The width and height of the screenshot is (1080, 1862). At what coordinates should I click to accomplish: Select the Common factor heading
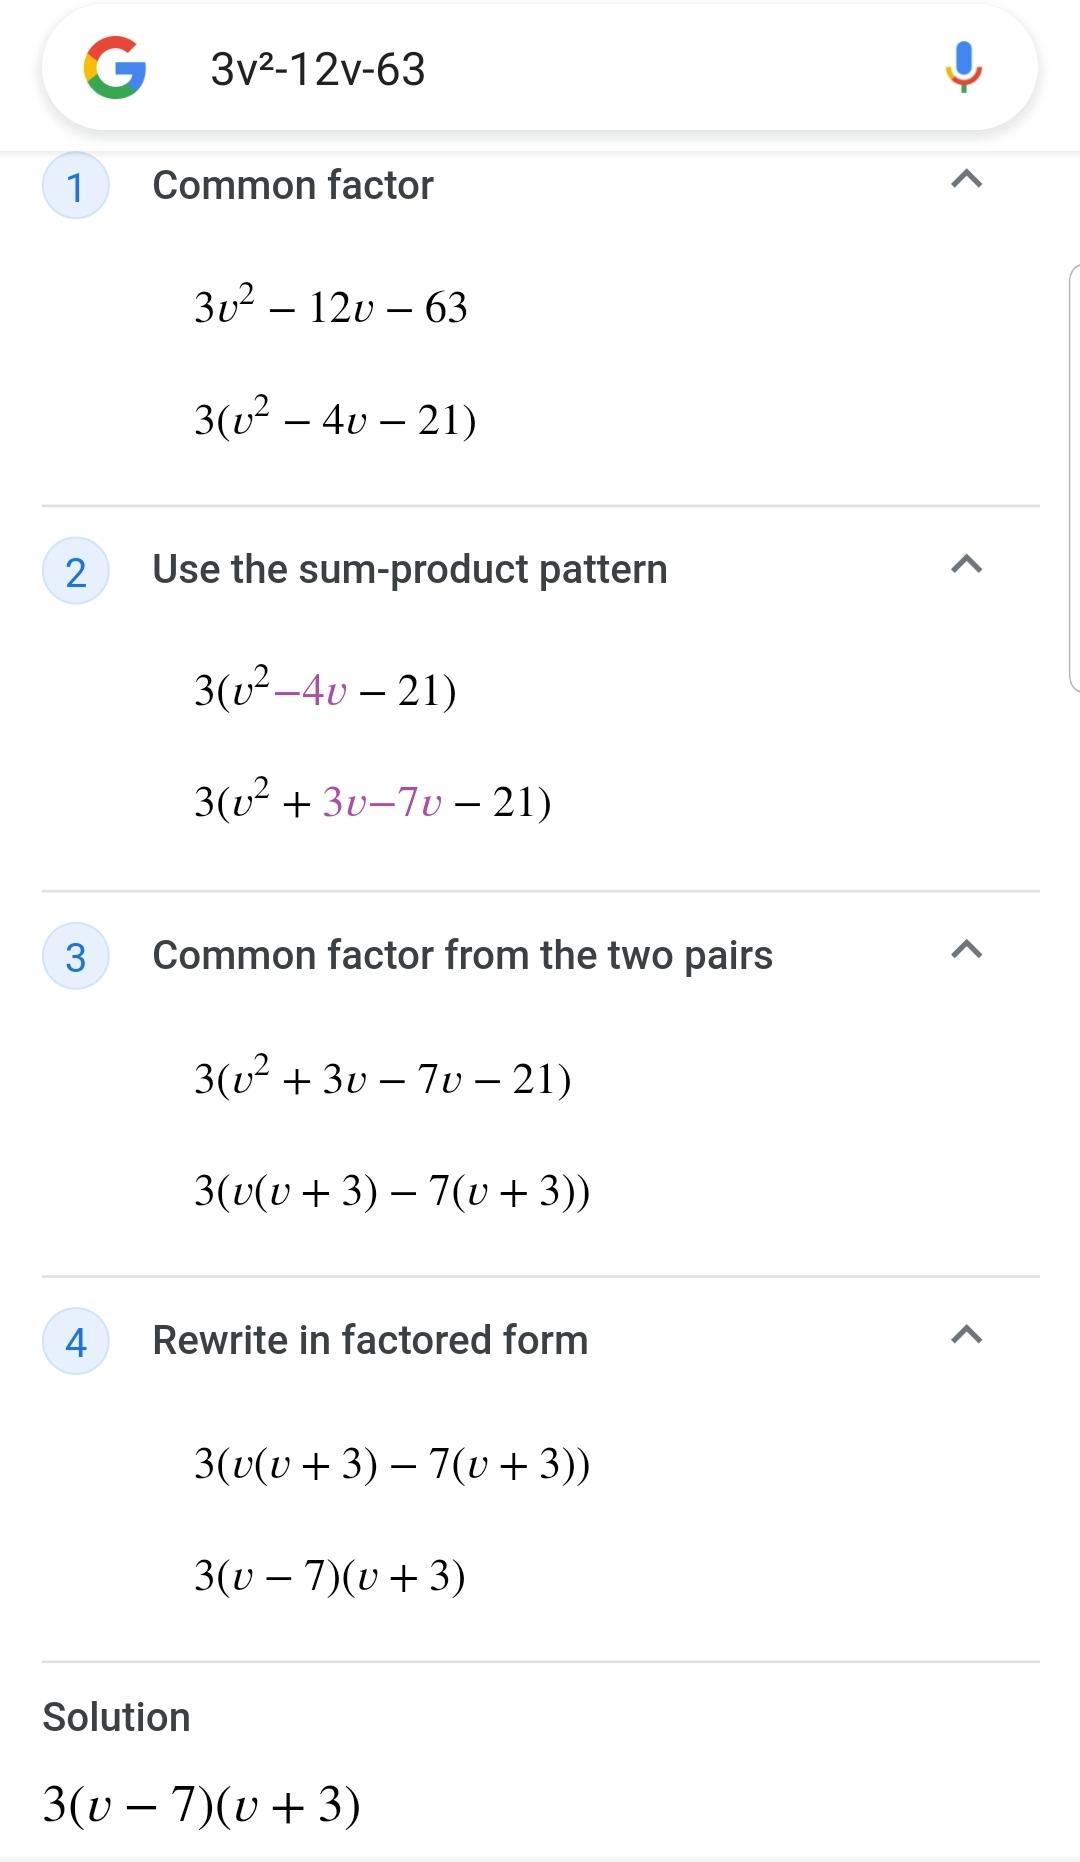[x=293, y=185]
